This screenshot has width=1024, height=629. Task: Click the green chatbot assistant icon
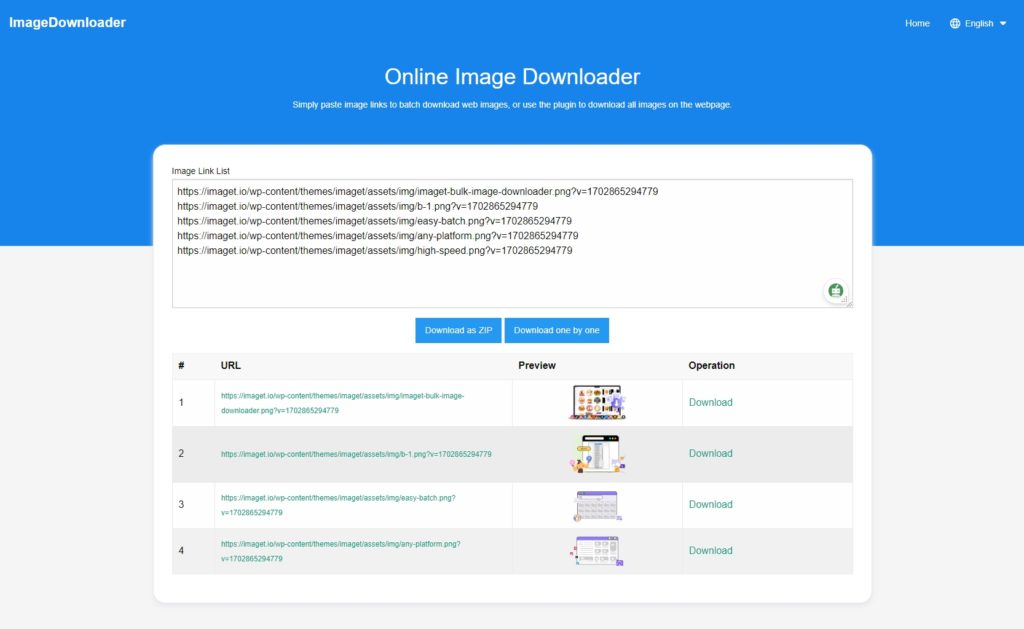(x=835, y=291)
